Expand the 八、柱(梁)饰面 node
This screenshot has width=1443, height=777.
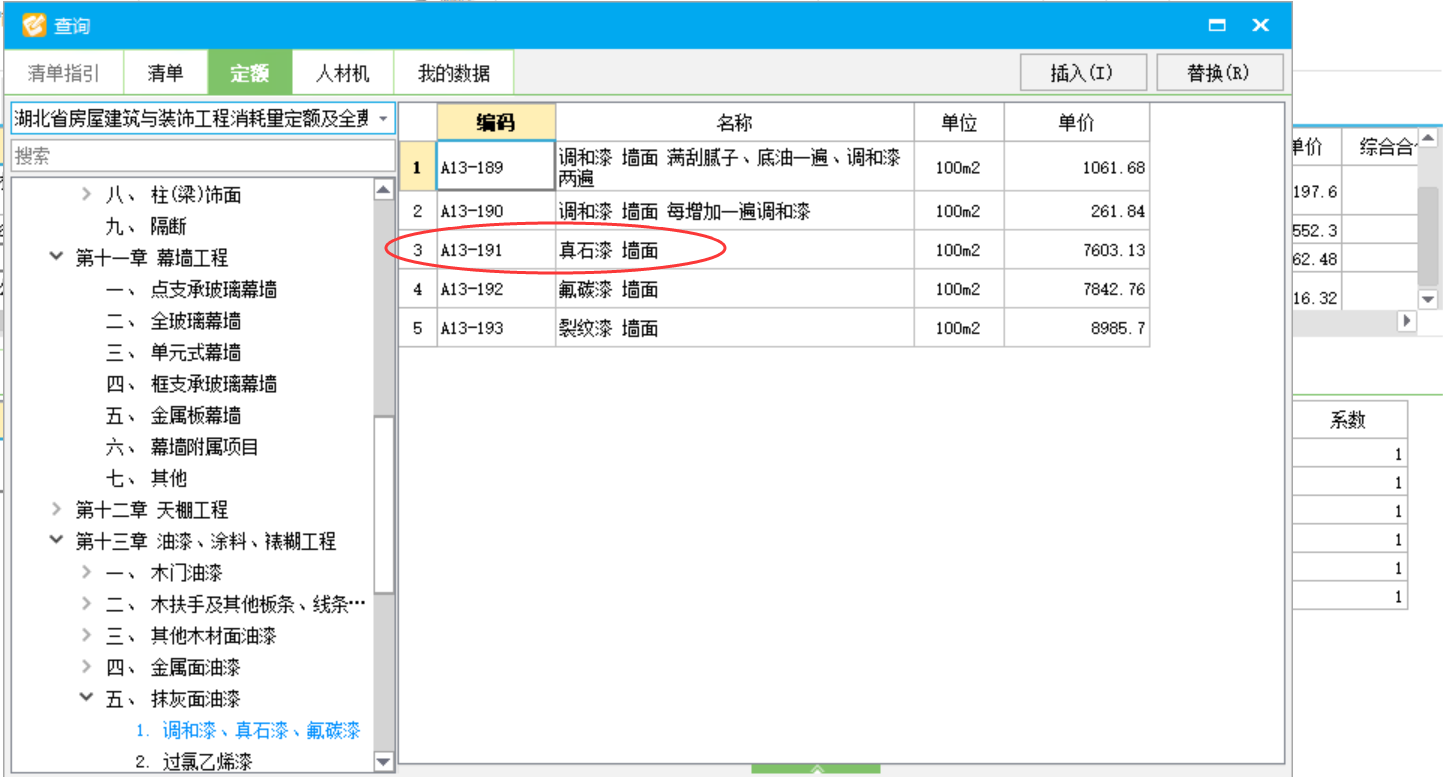click(87, 195)
